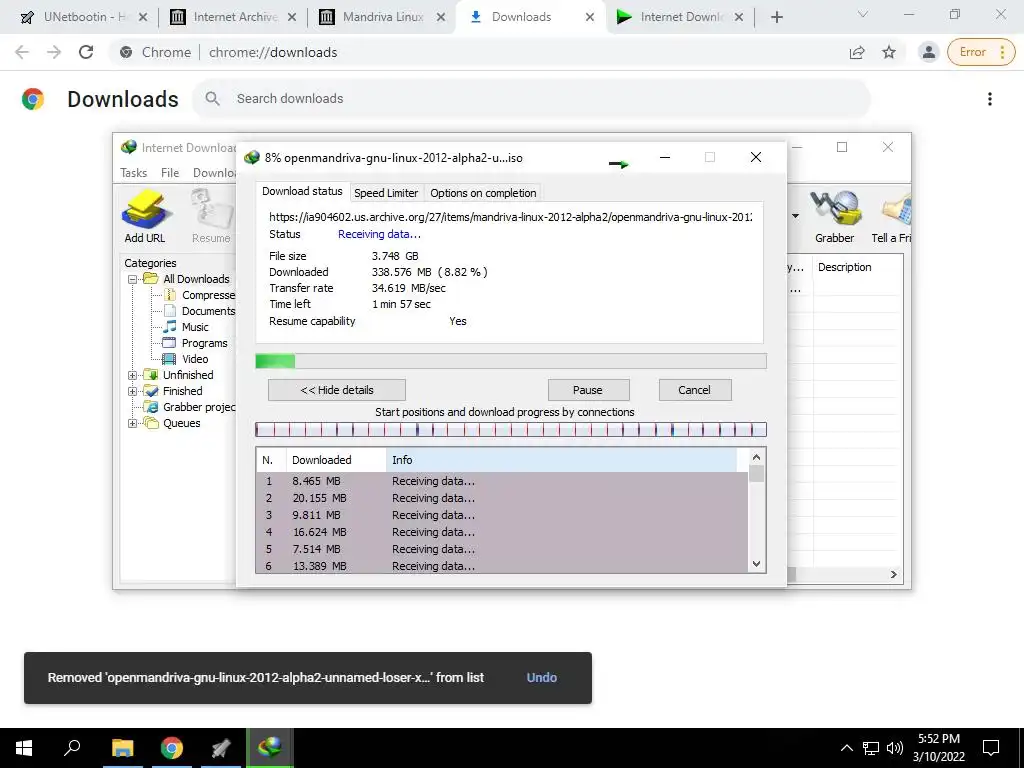Click the Downloaded column header
This screenshot has height=768, width=1024.
click(x=336, y=460)
